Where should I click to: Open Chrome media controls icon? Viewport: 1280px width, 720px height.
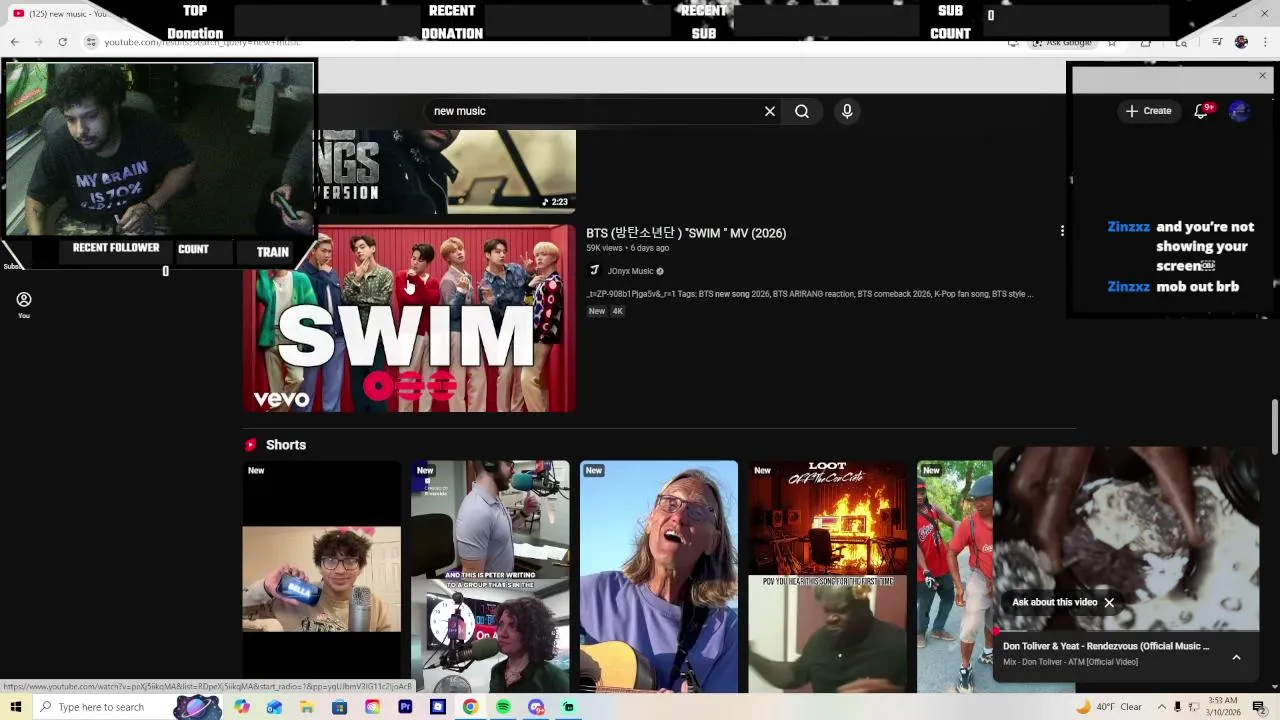point(1217,42)
